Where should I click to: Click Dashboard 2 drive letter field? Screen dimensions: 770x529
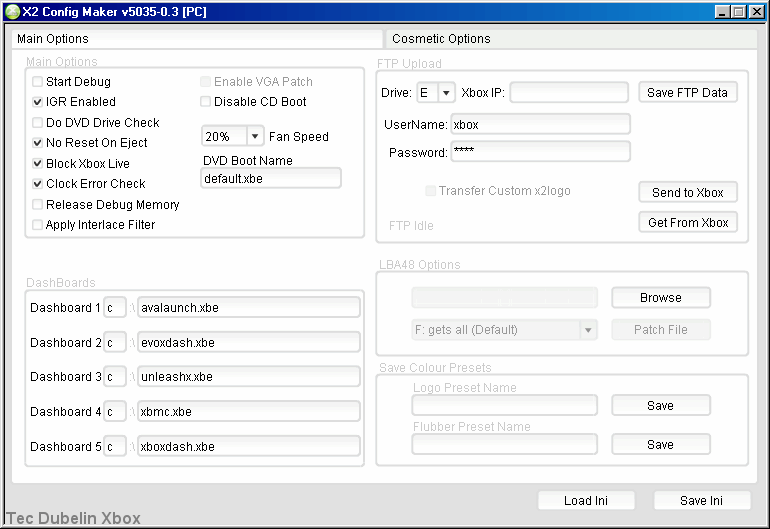tap(115, 342)
